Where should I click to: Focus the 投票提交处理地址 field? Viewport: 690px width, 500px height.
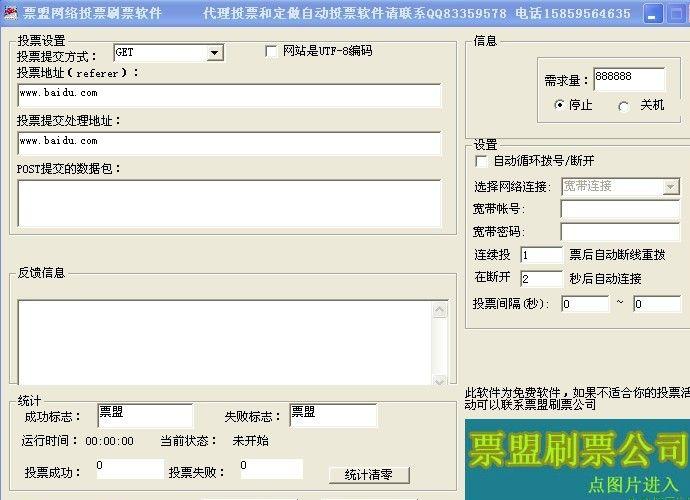(x=228, y=142)
